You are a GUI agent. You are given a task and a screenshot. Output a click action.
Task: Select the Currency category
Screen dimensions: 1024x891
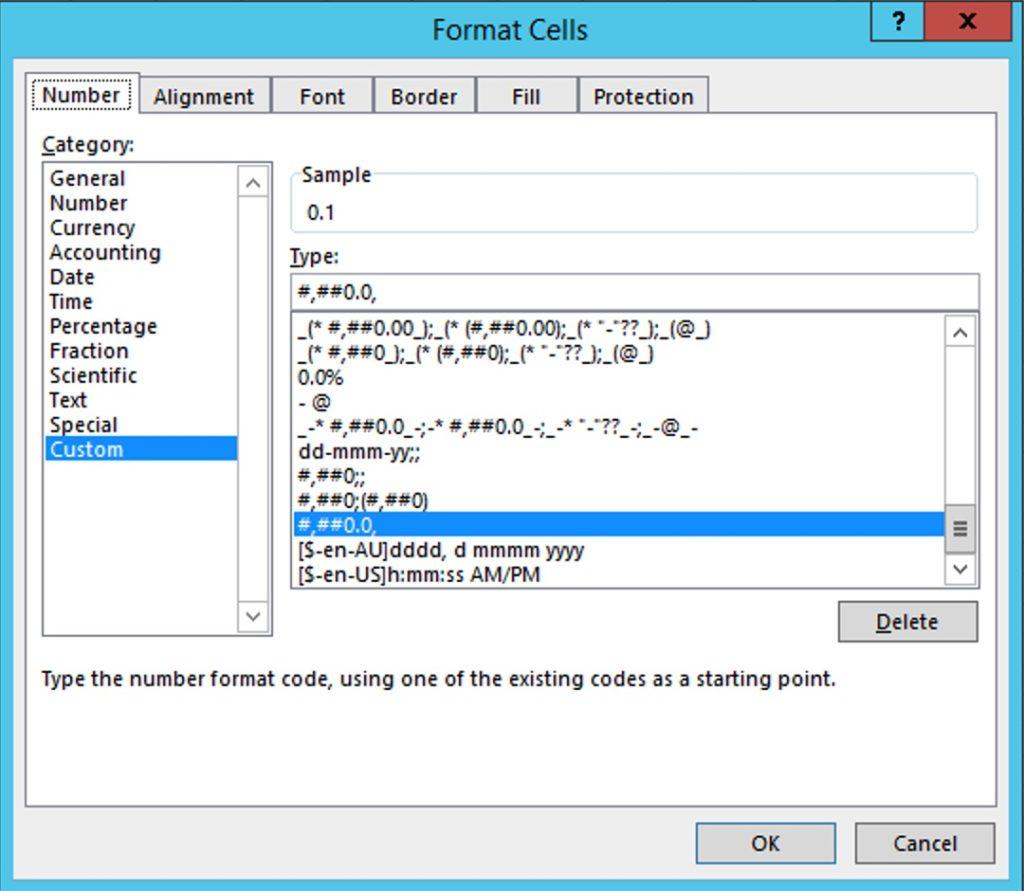[92, 228]
